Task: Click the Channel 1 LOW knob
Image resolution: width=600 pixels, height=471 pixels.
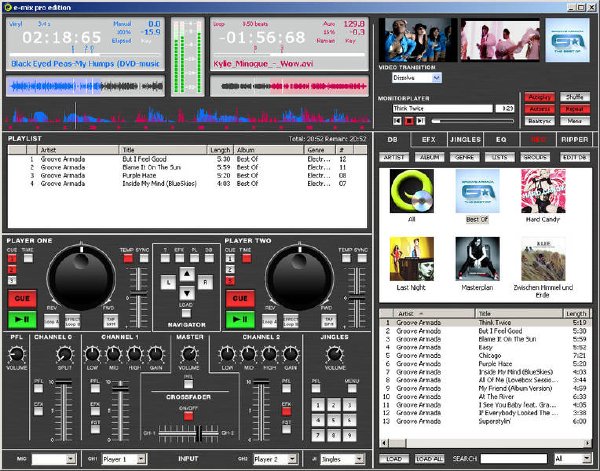Action: click(92, 354)
